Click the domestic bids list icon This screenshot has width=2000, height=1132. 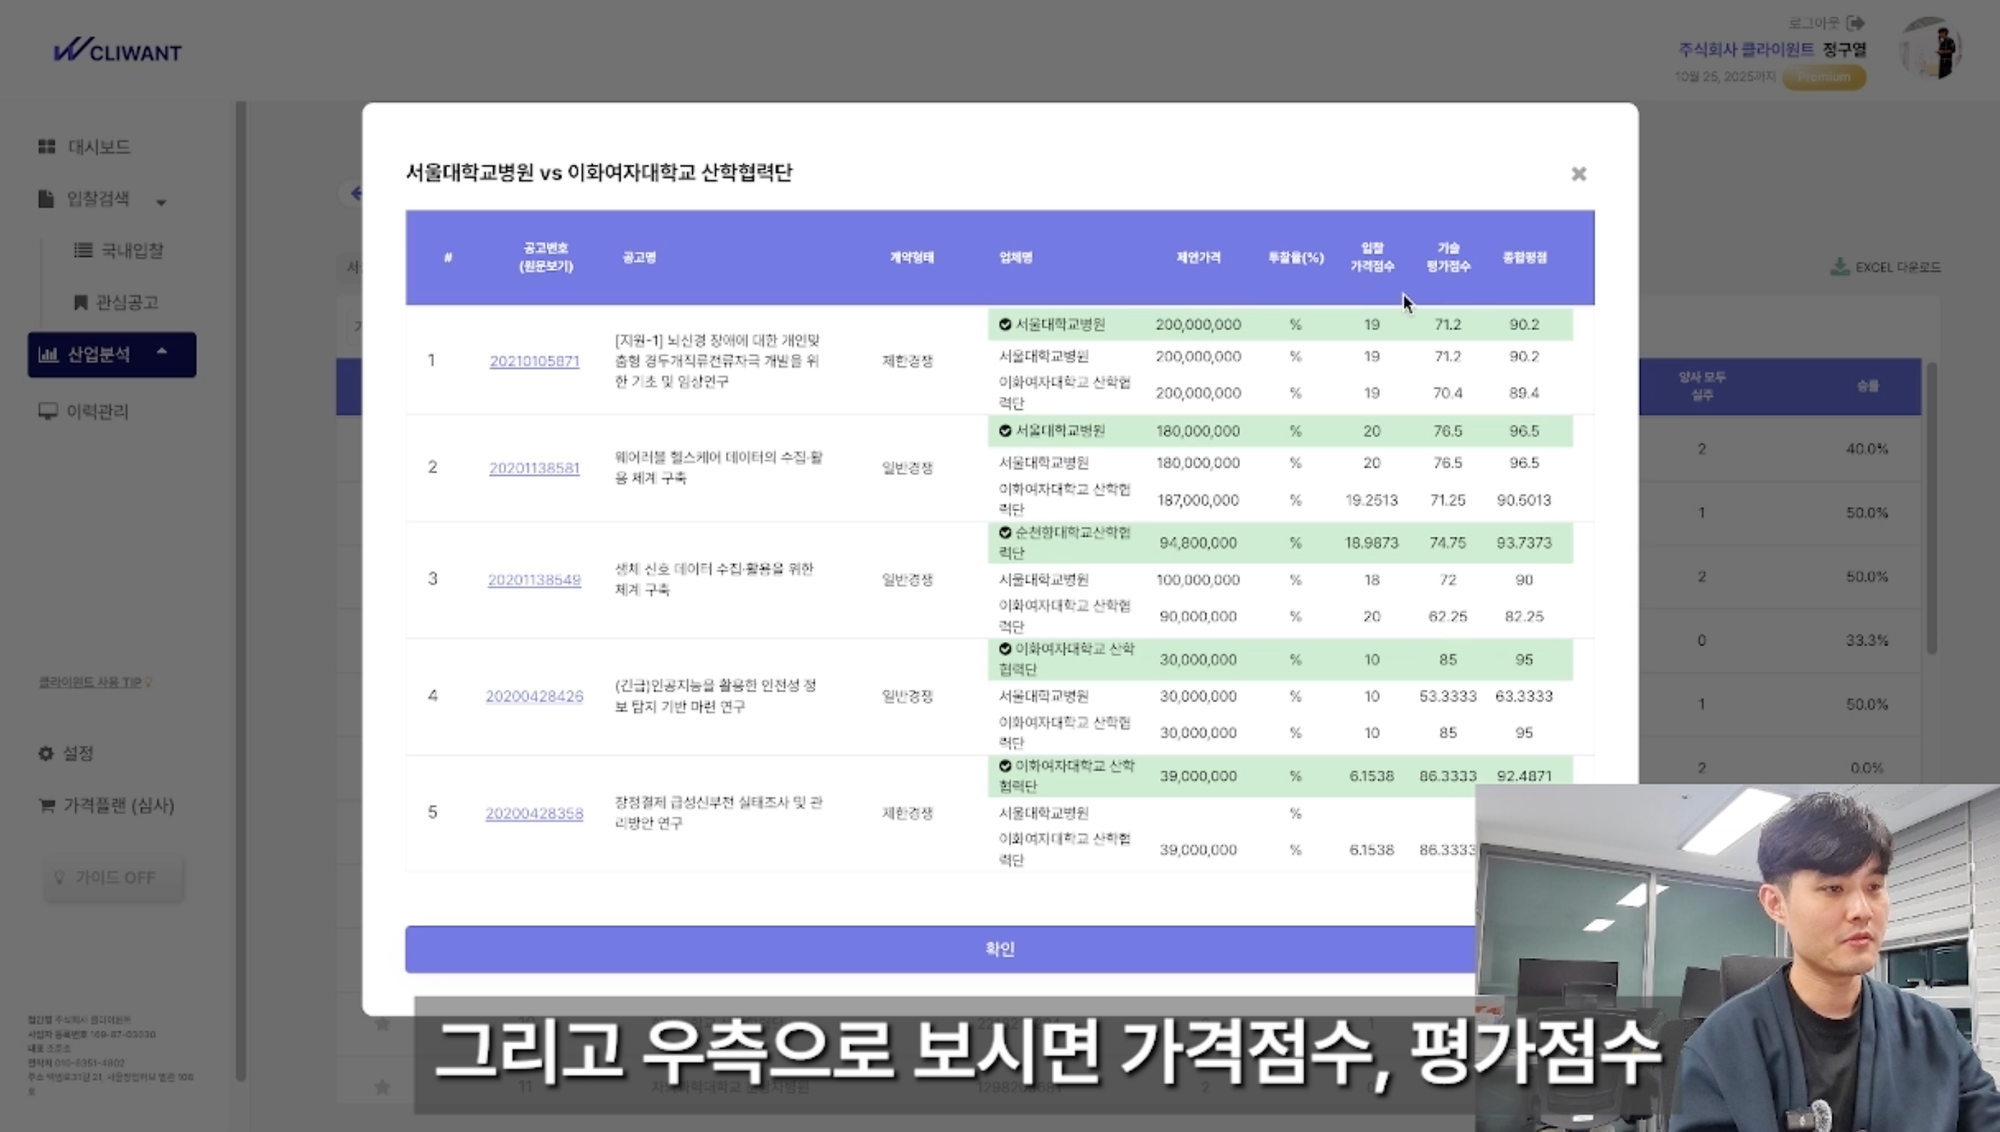click(84, 250)
